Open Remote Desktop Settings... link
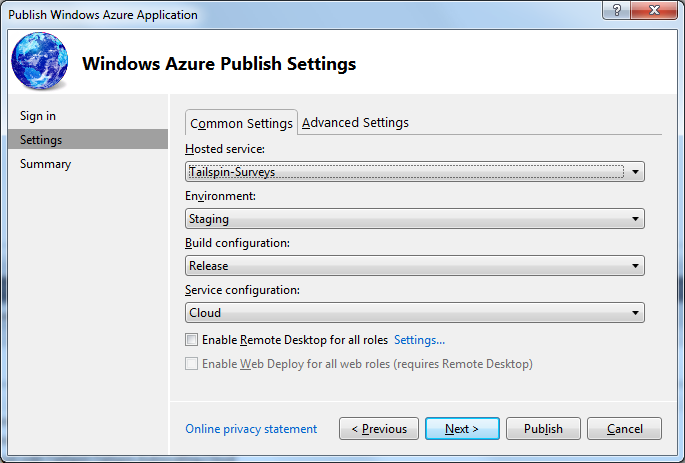685x463 pixels. point(419,340)
